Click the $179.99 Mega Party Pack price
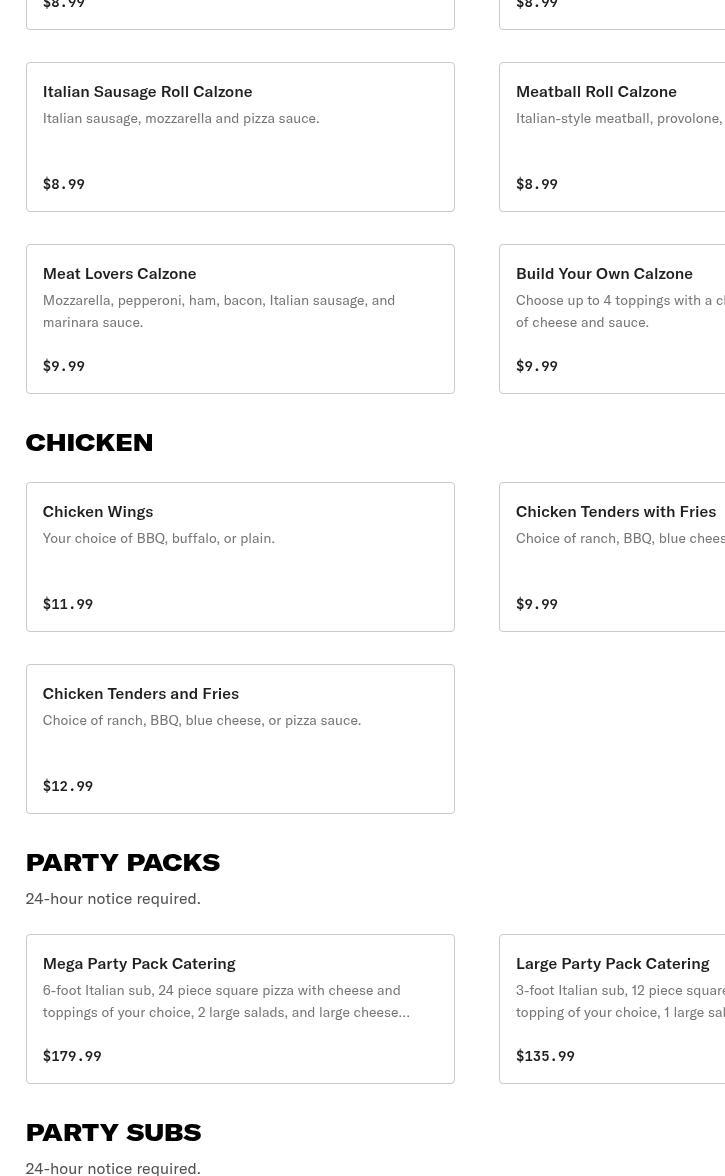Screen dimensions: 725x1176 click(72, 1056)
